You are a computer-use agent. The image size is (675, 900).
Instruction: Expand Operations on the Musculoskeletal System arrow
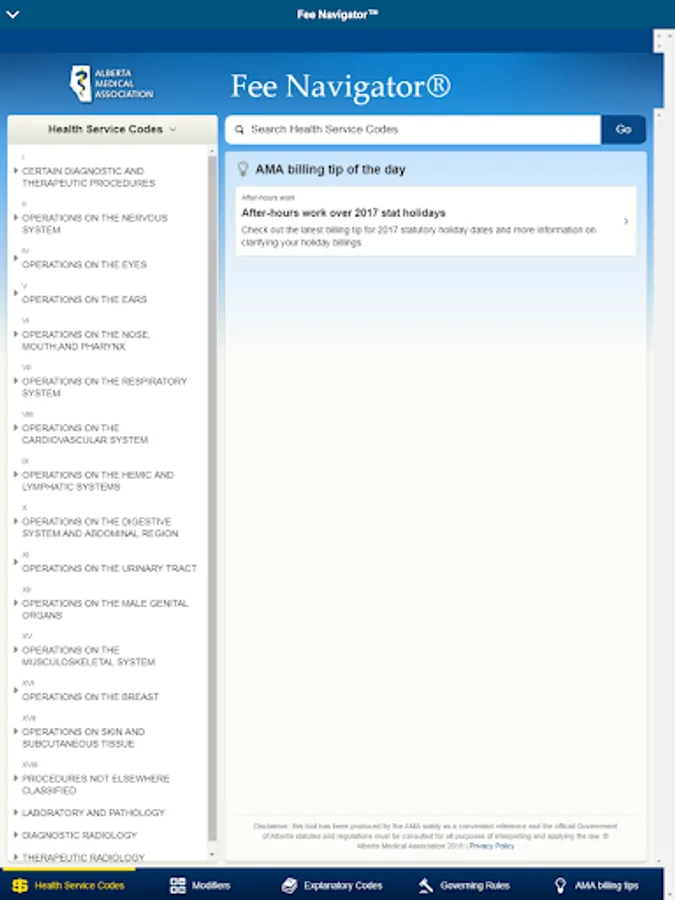15,650
